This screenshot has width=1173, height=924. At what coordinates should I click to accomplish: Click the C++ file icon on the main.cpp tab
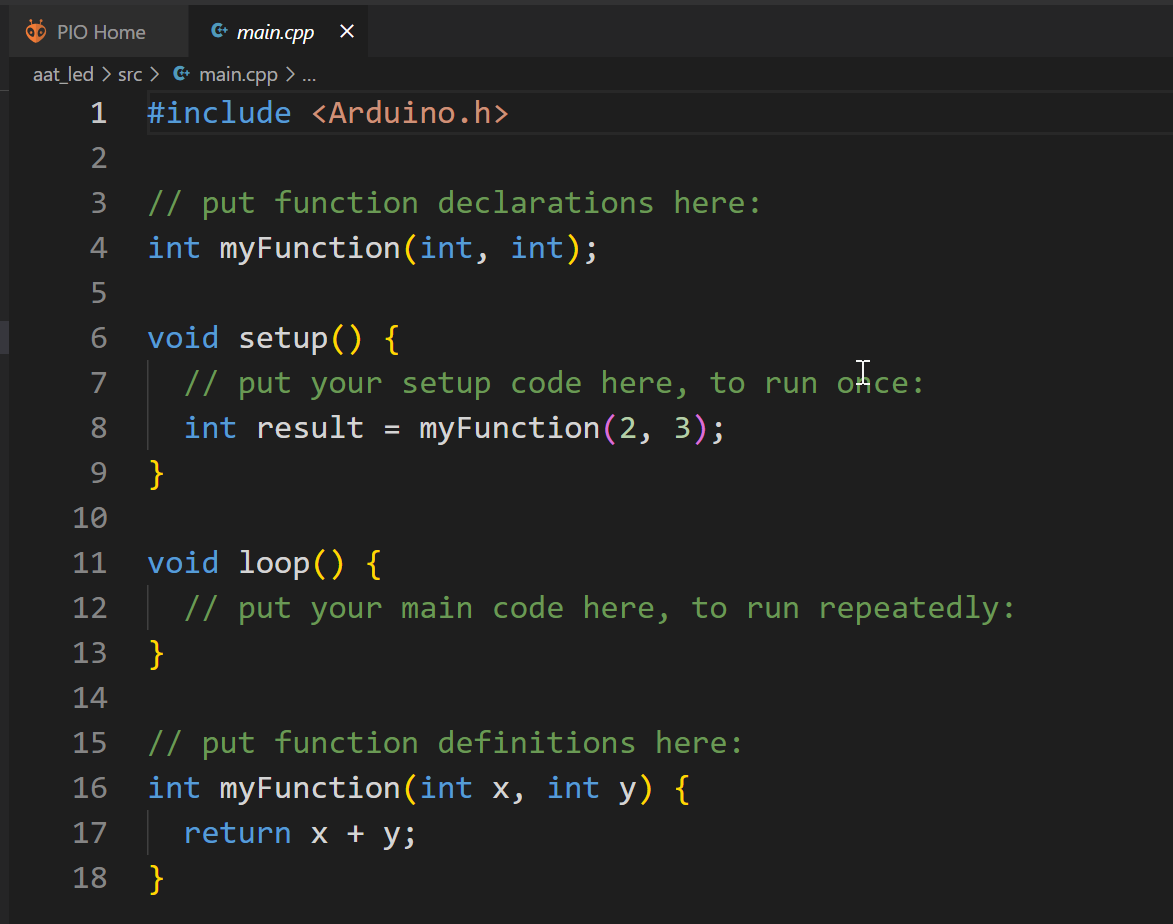click(219, 31)
